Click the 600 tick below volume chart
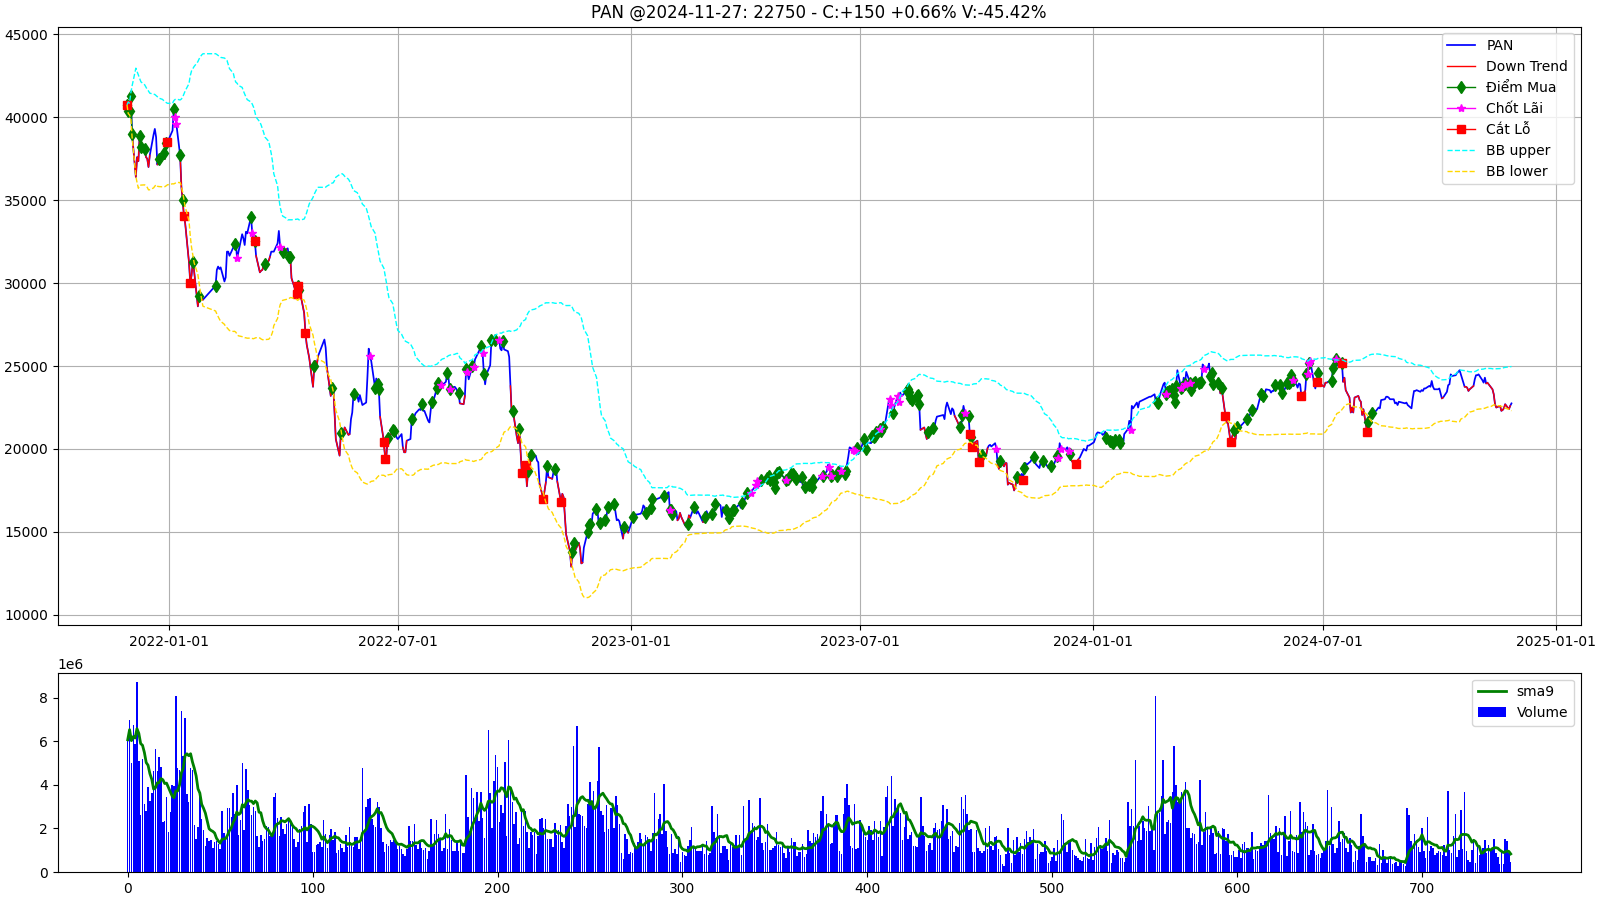Screen dimensions: 1600x900 pos(1237,888)
